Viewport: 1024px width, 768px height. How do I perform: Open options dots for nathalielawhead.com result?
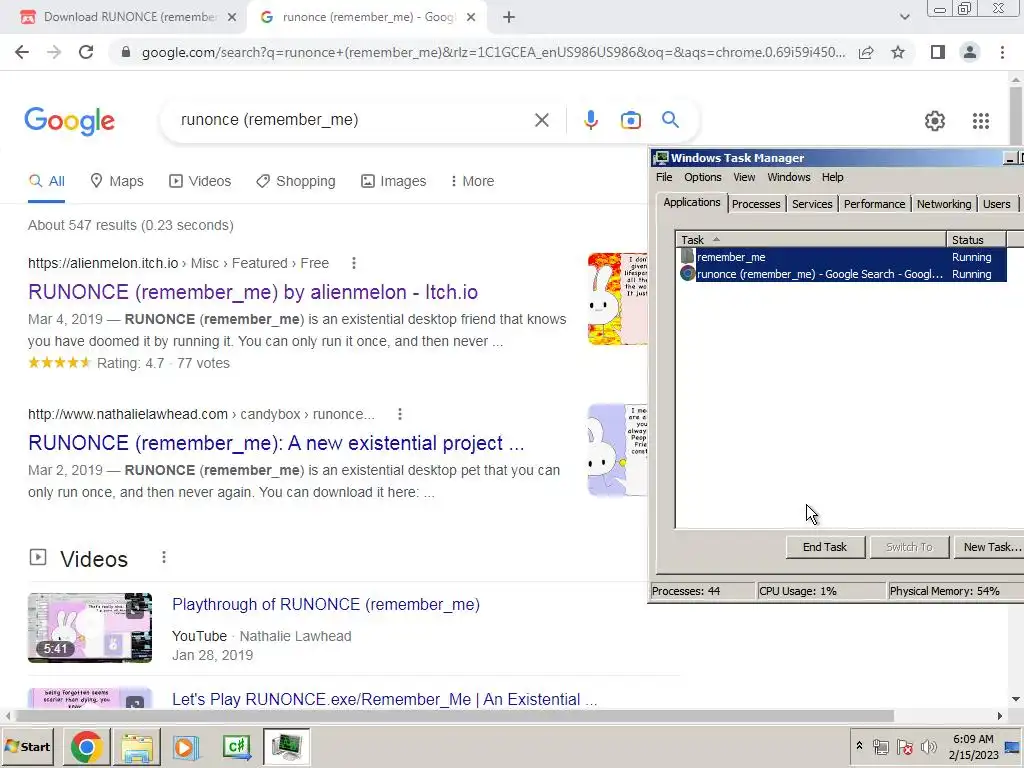pos(400,414)
